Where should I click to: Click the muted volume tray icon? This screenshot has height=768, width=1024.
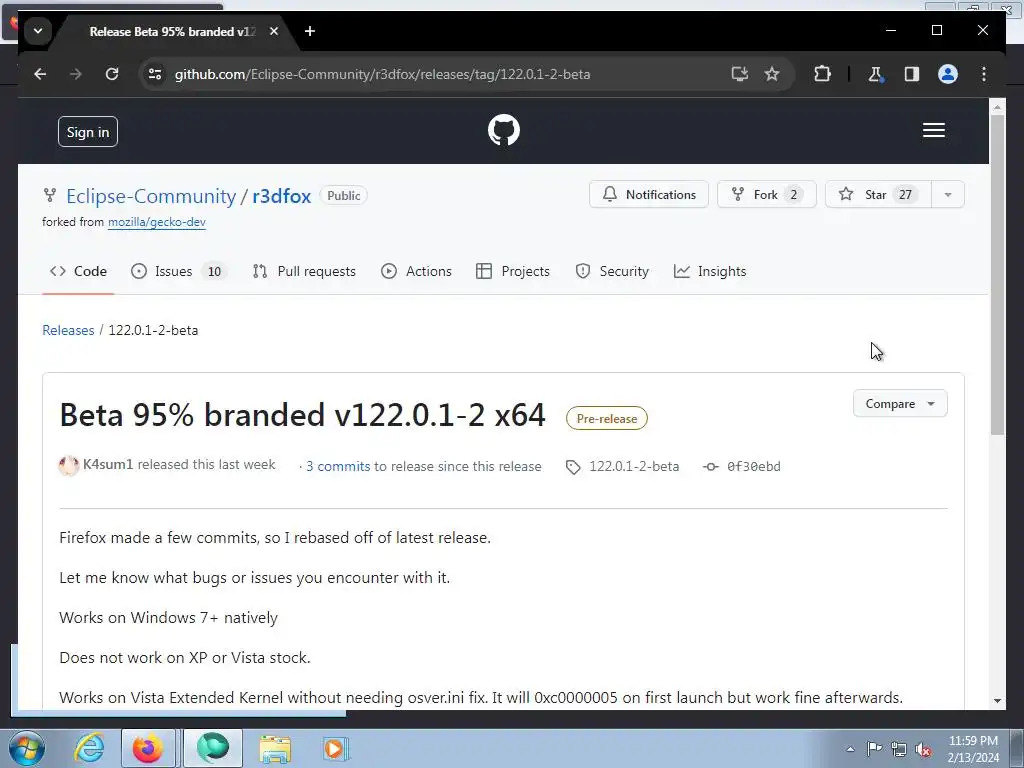tap(923, 749)
